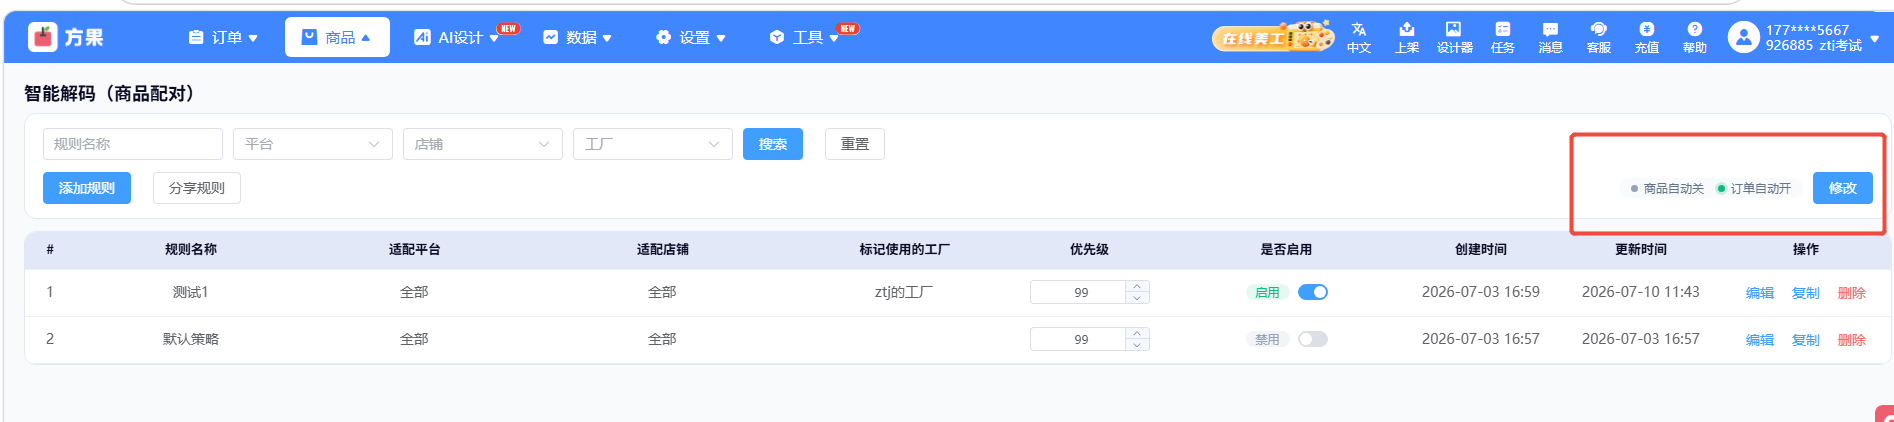Image resolution: width=1894 pixels, height=422 pixels.
Task: Focus the 规则名称 search field
Action: click(x=133, y=144)
